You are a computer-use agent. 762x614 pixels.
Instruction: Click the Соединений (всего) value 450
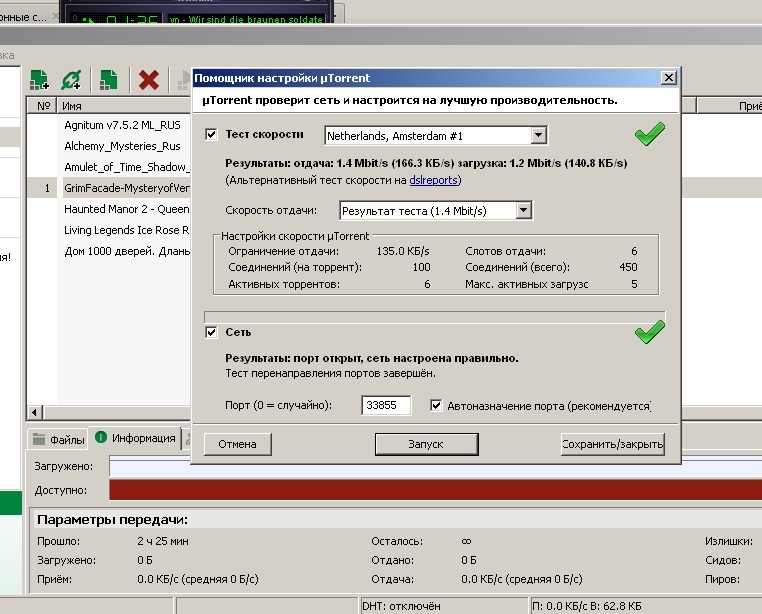[628, 267]
